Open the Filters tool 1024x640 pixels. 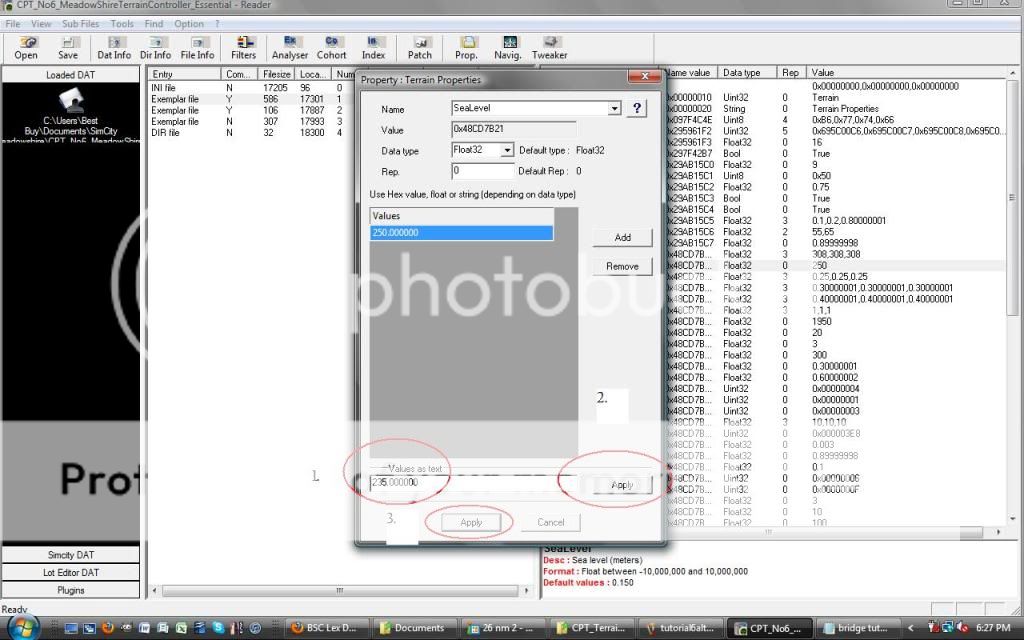point(243,48)
